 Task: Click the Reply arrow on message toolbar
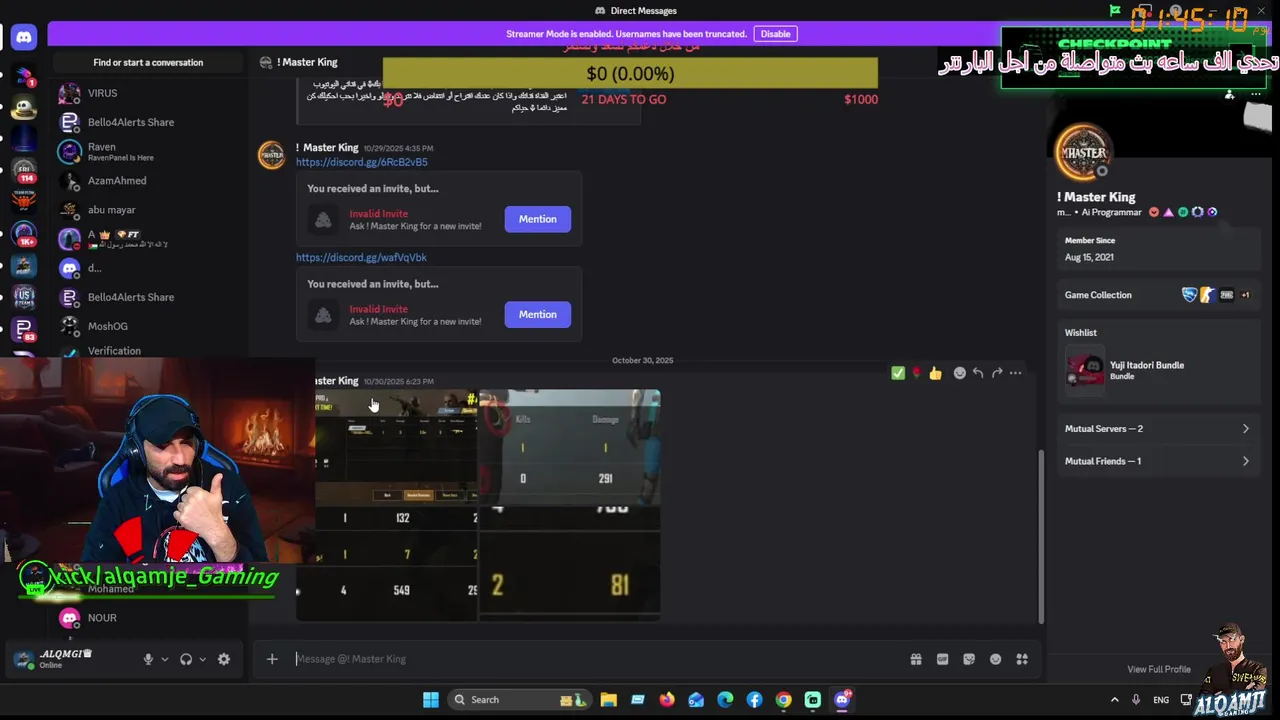coord(978,373)
